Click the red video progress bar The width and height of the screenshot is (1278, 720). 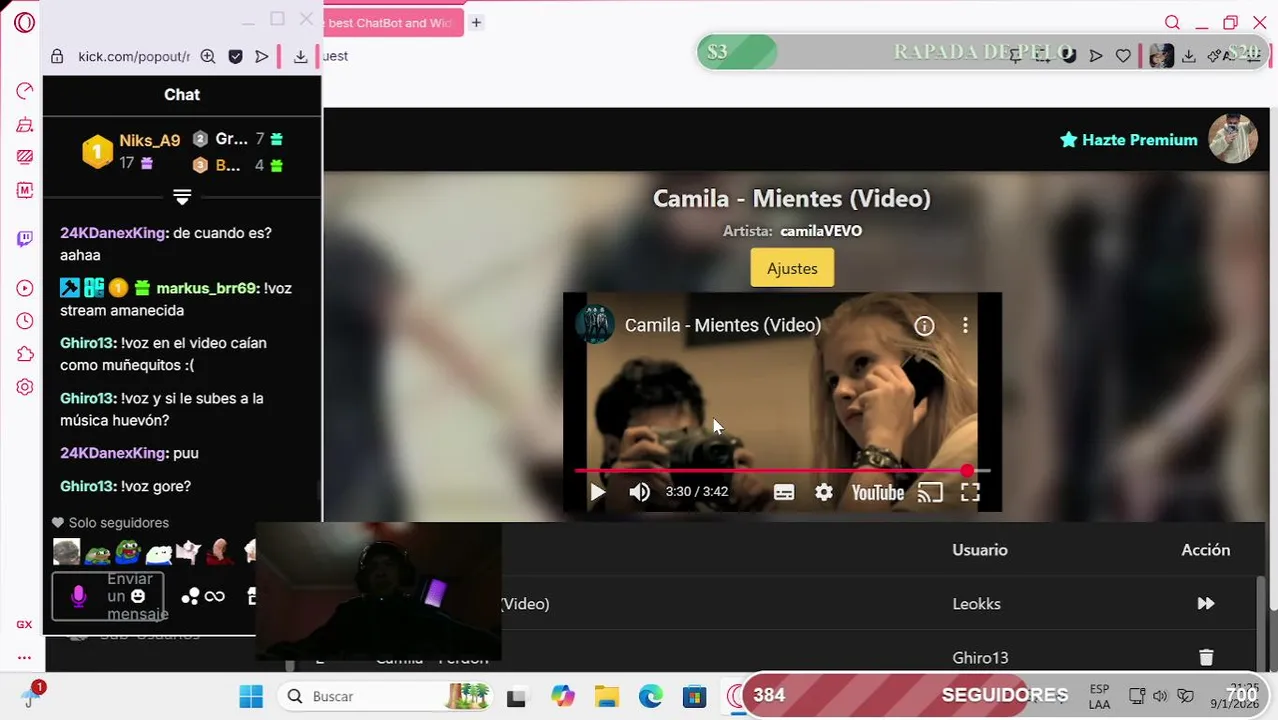[x=782, y=470]
